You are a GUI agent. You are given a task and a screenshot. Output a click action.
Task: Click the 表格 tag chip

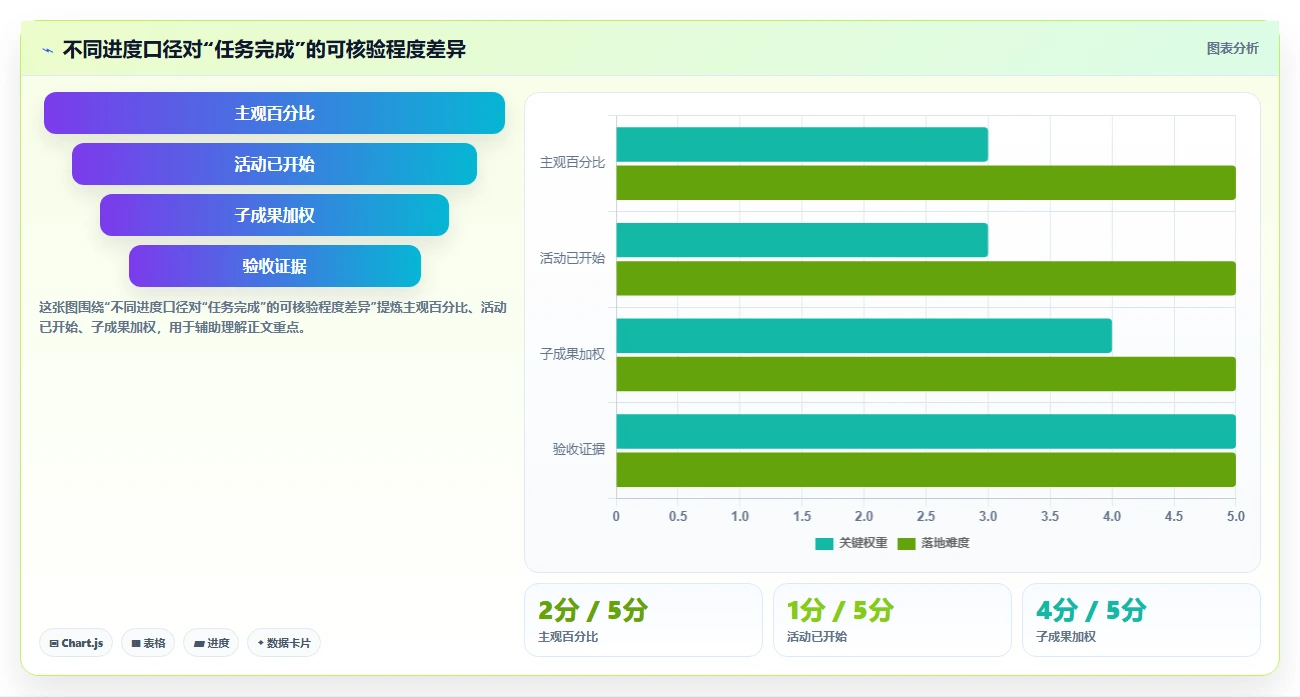[148, 643]
